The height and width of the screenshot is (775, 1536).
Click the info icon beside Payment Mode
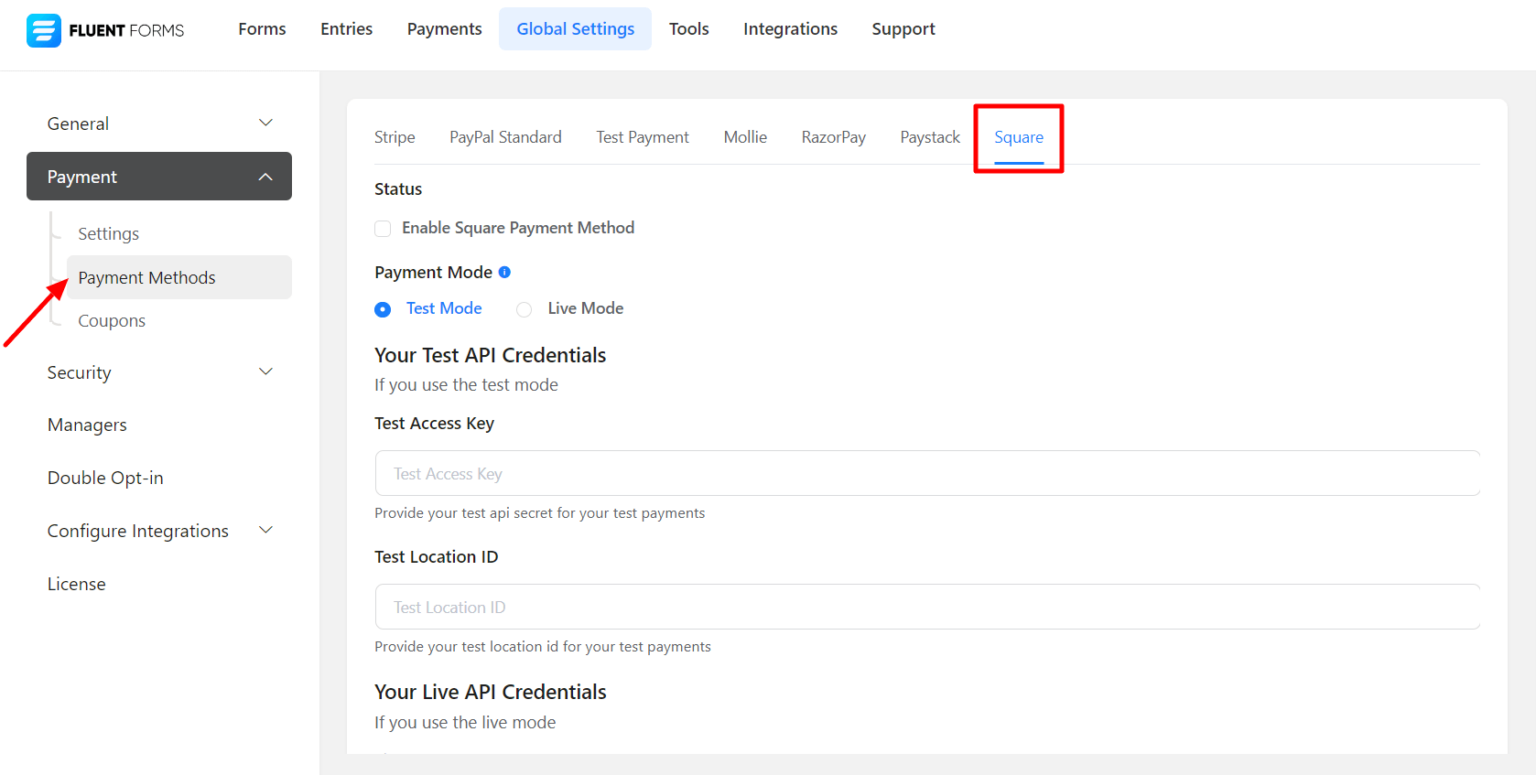coord(504,271)
